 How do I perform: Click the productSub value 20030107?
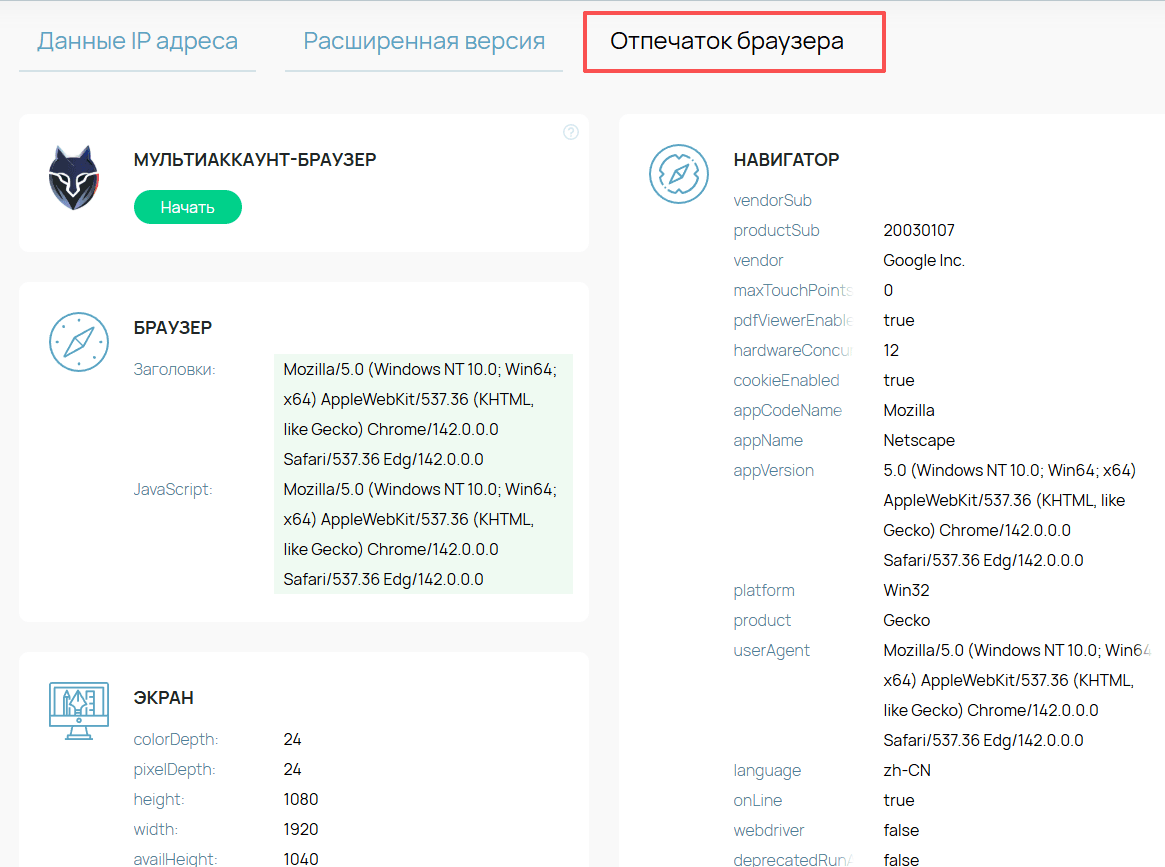pos(918,230)
